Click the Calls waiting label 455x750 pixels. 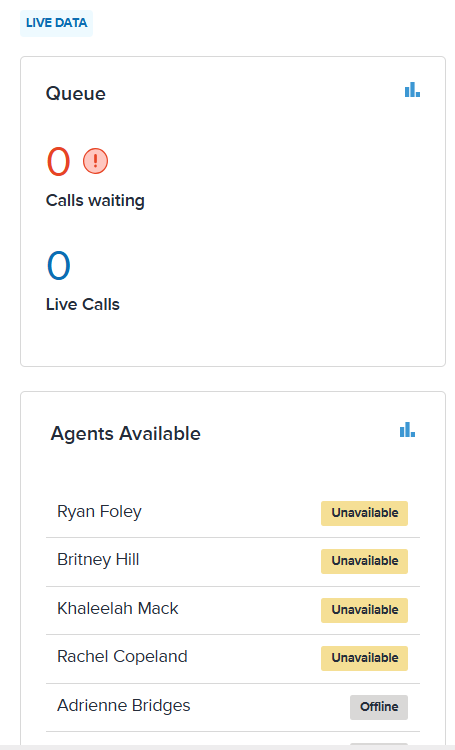point(95,200)
